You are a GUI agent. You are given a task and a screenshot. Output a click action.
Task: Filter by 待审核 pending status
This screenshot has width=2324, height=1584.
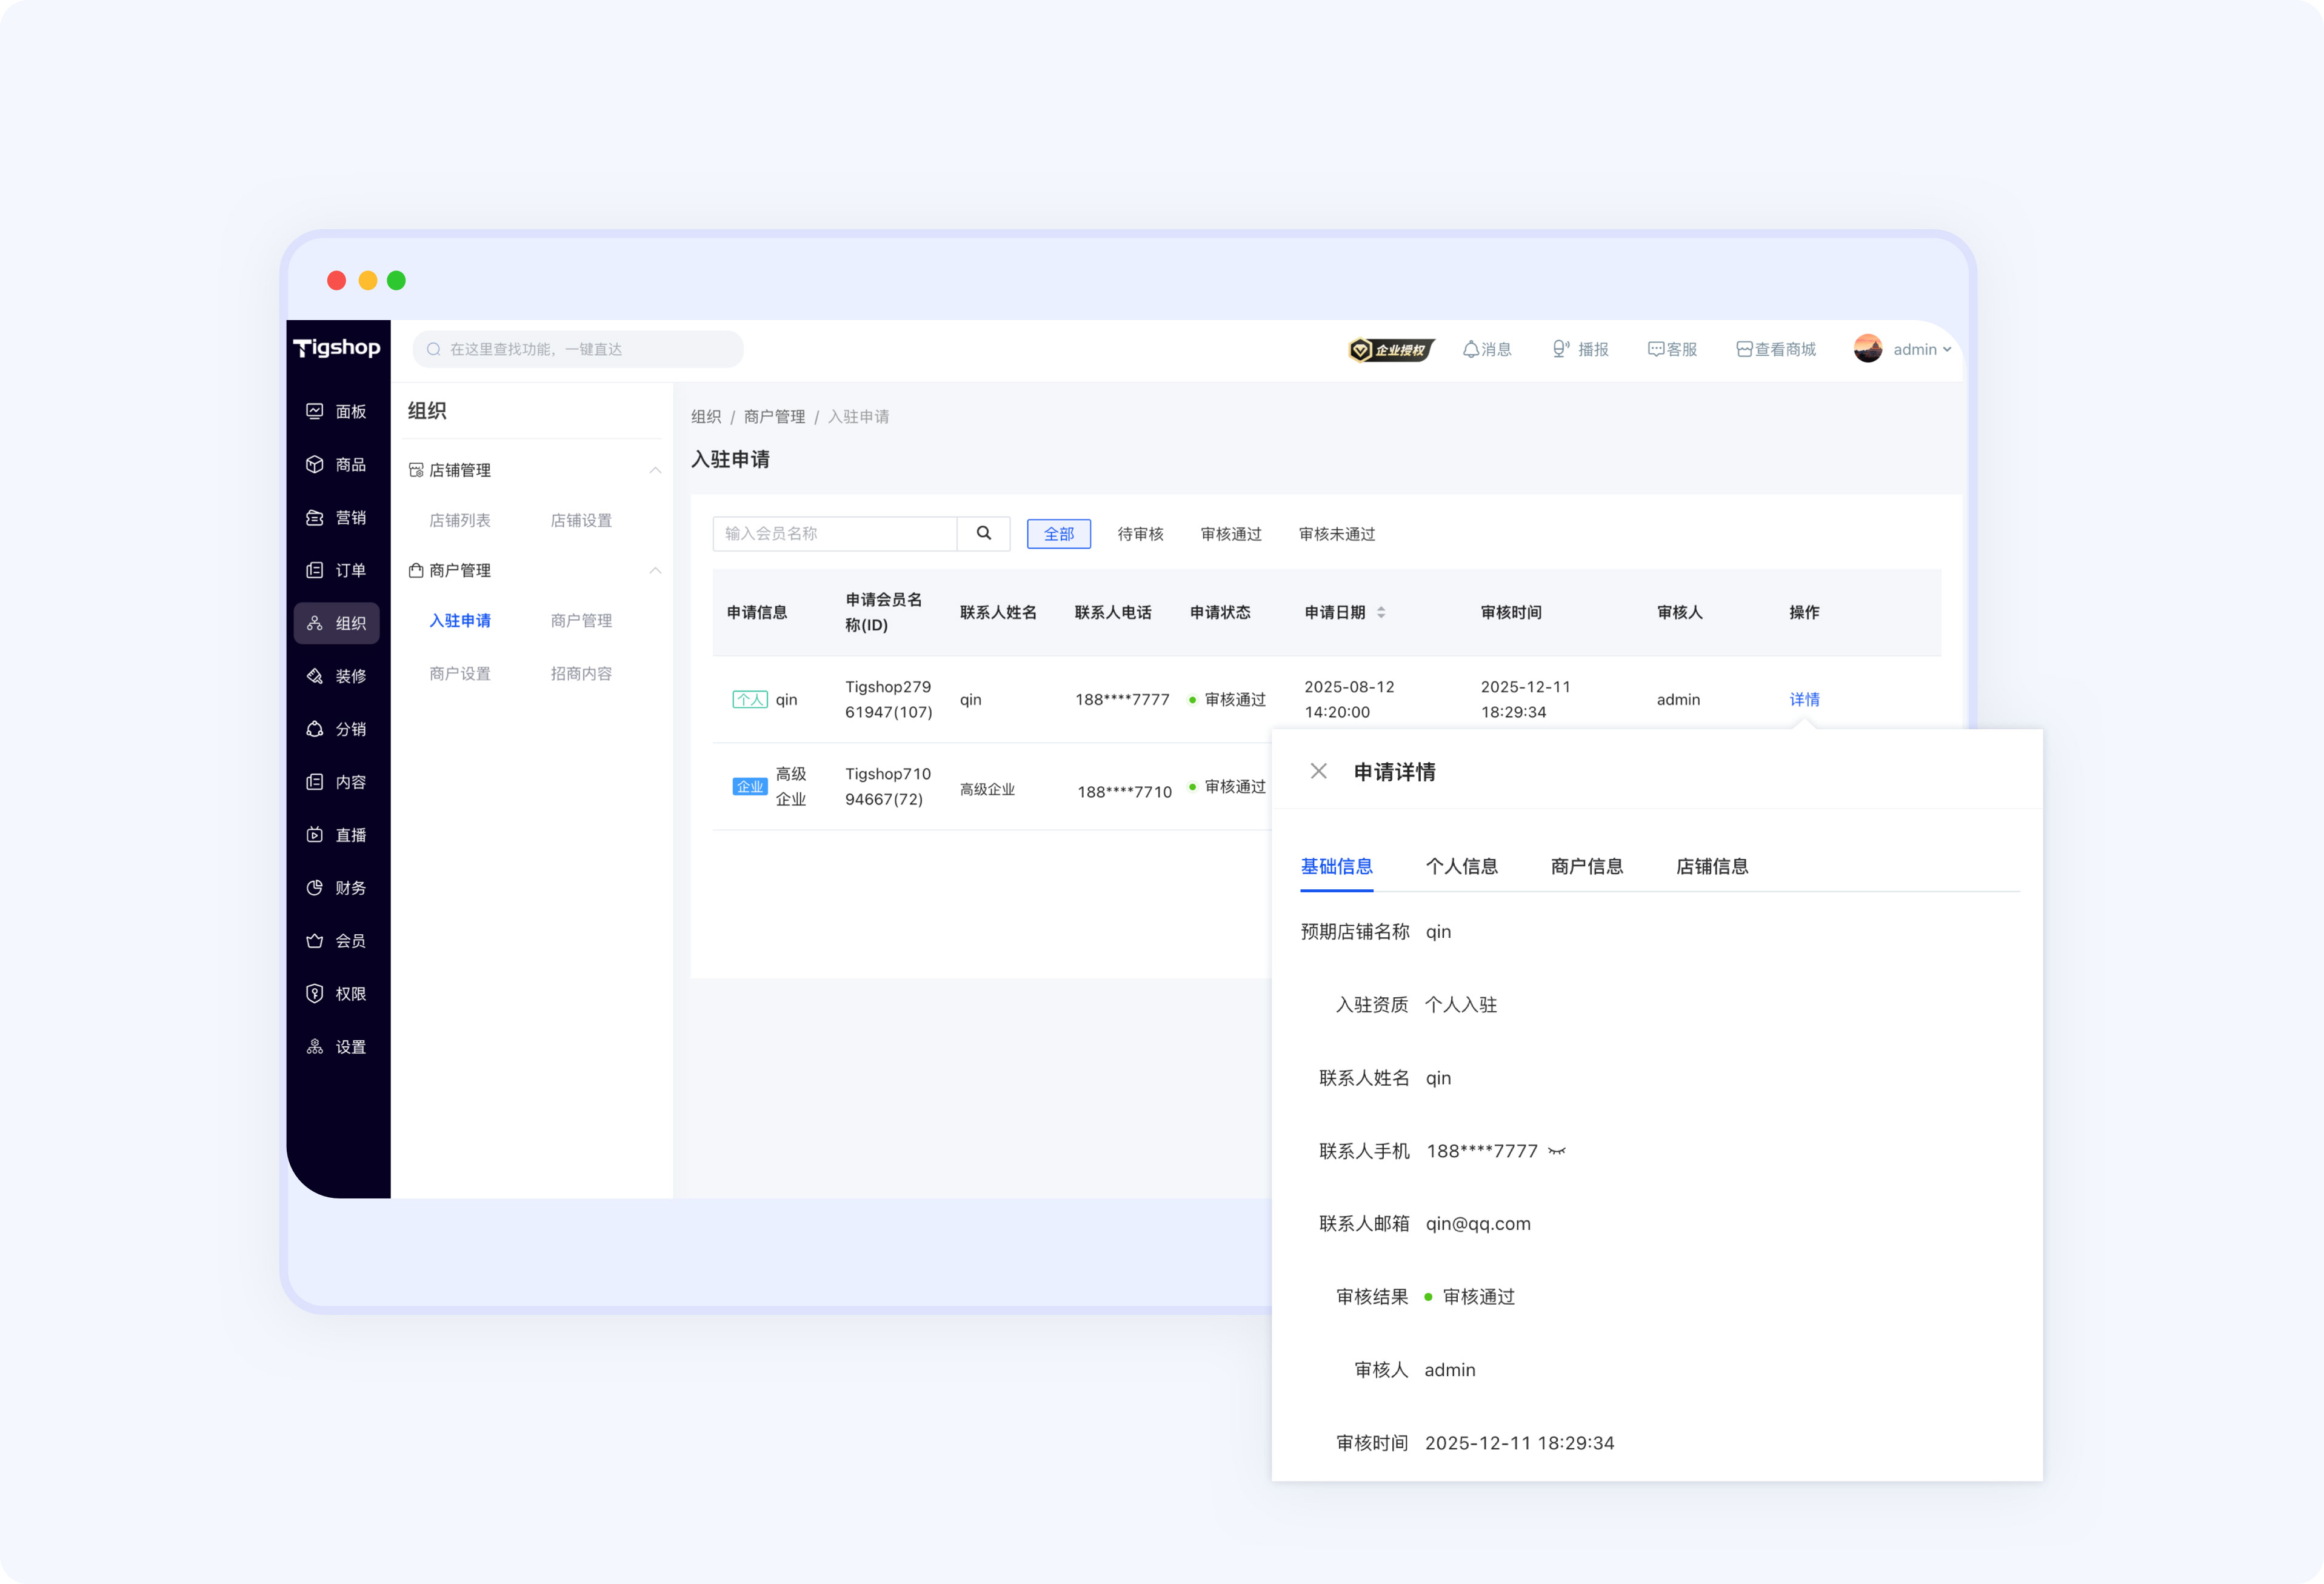pos(1140,533)
